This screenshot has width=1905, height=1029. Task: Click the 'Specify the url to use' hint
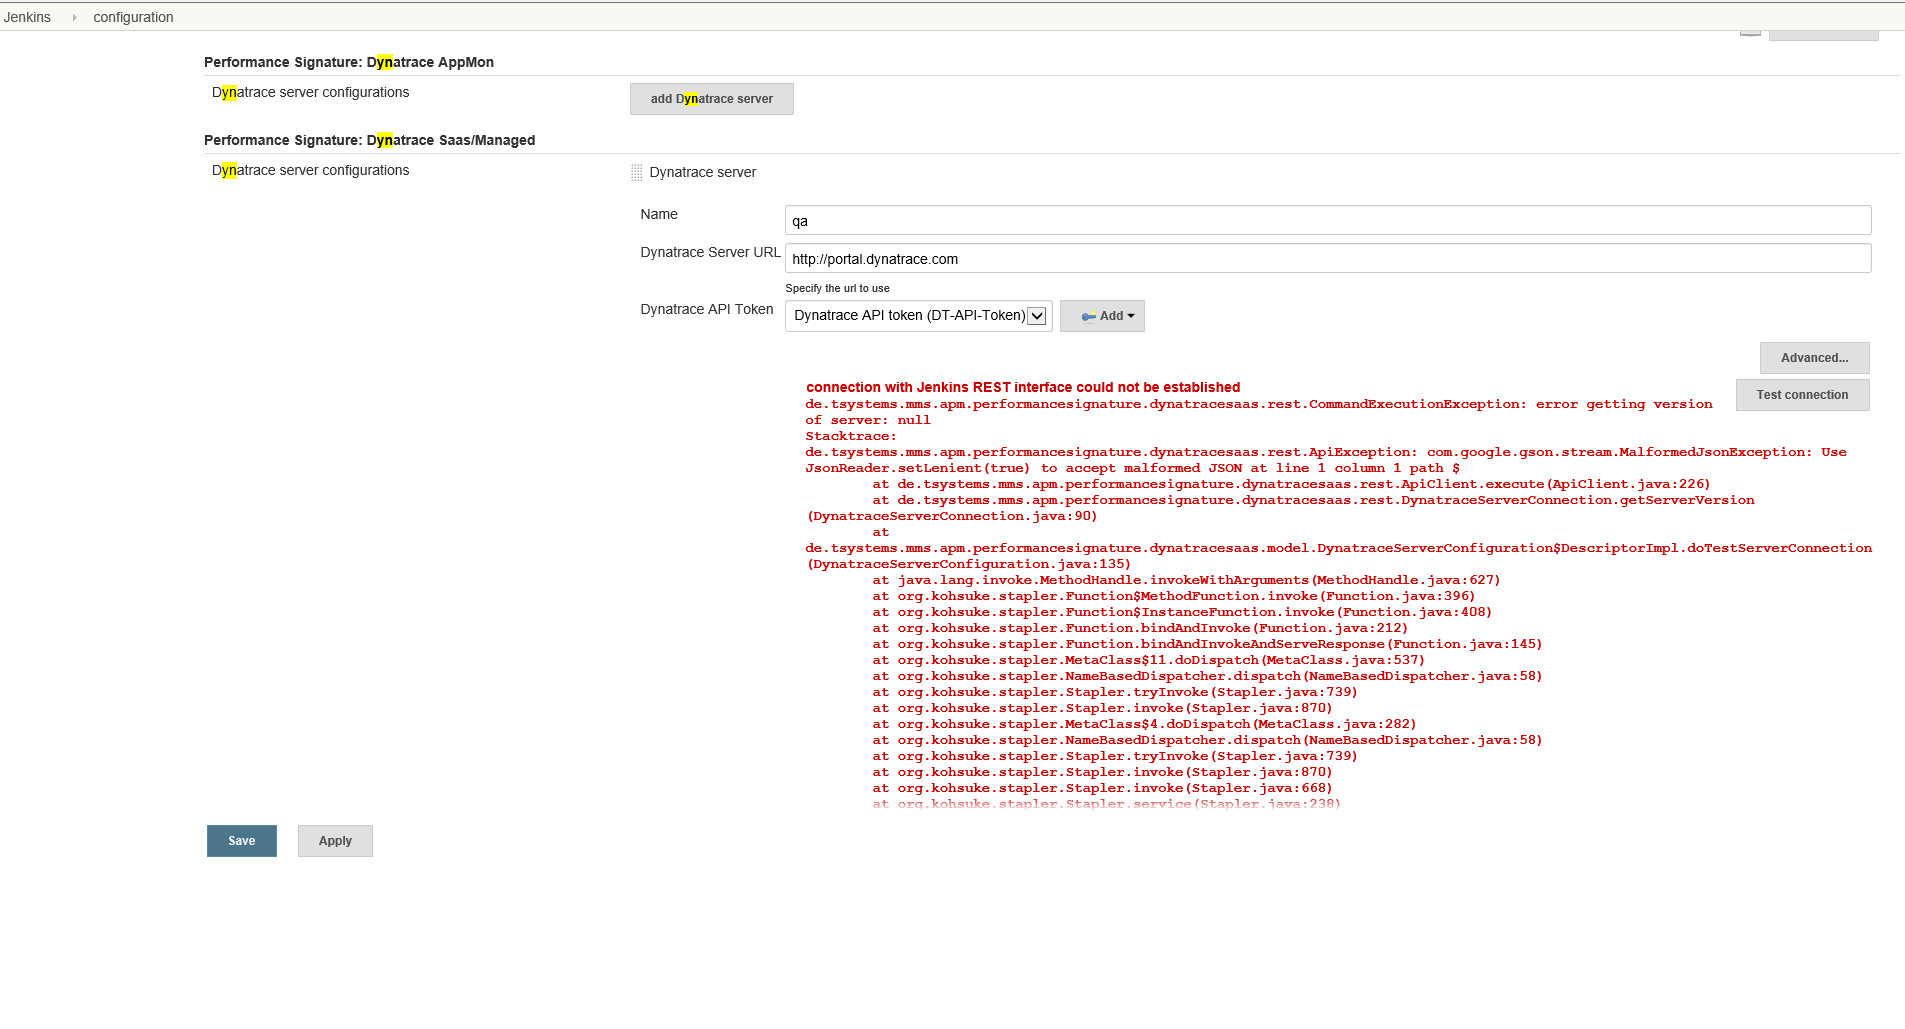tap(837, 288)
